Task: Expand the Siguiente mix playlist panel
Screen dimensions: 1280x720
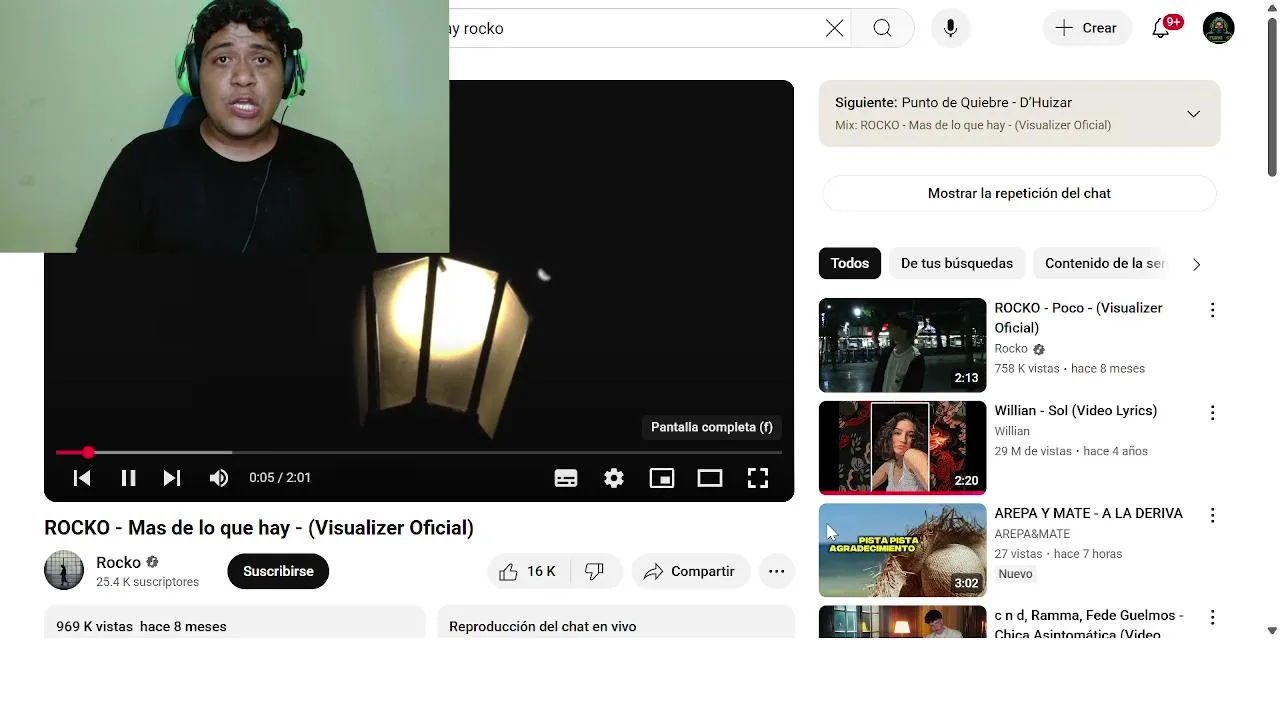Action: click(x=1193, y=114)
